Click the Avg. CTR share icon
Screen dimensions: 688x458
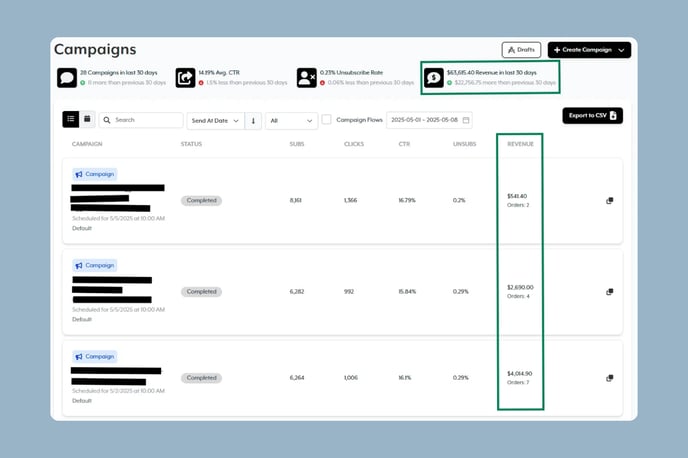[x=185, y=78]
